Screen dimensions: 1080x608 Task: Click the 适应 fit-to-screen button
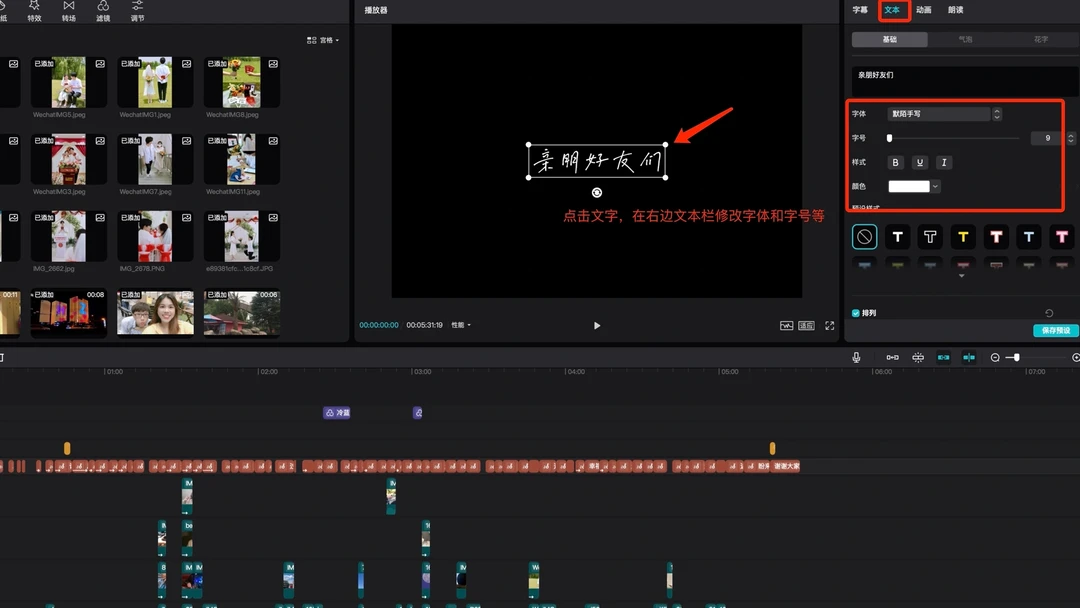[x=807, y=326]
